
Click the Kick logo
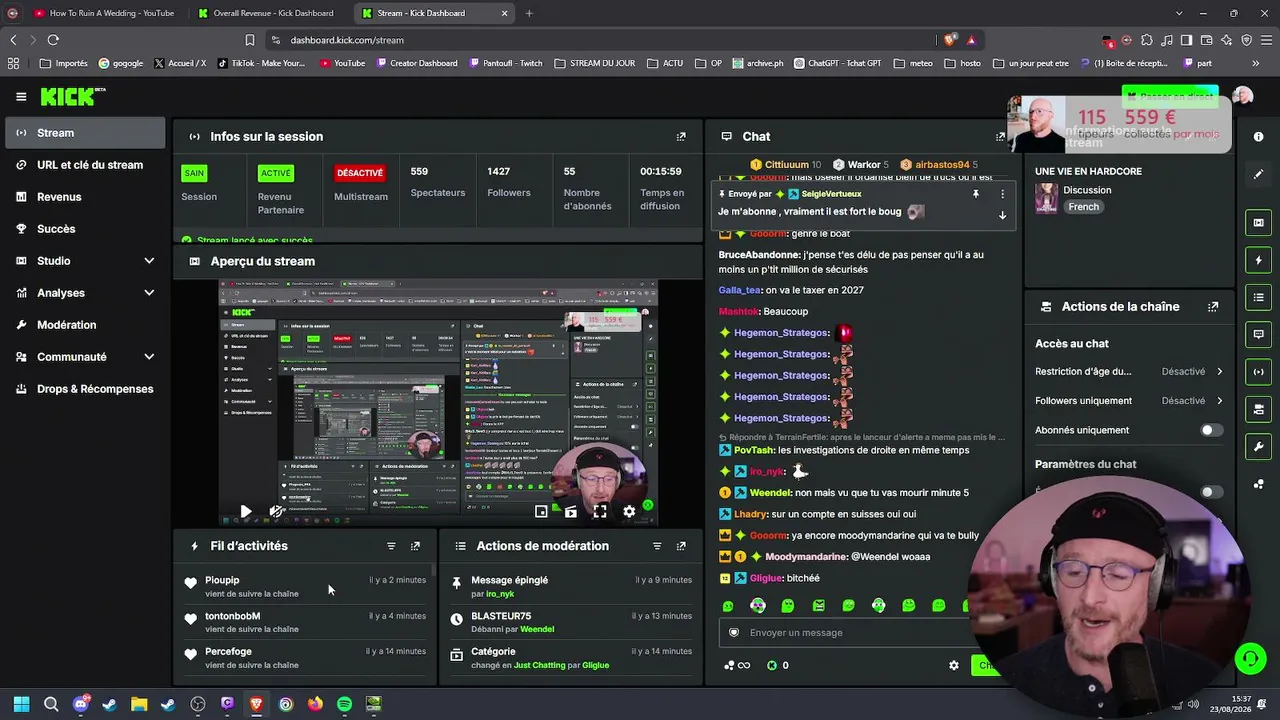(72, 97)
